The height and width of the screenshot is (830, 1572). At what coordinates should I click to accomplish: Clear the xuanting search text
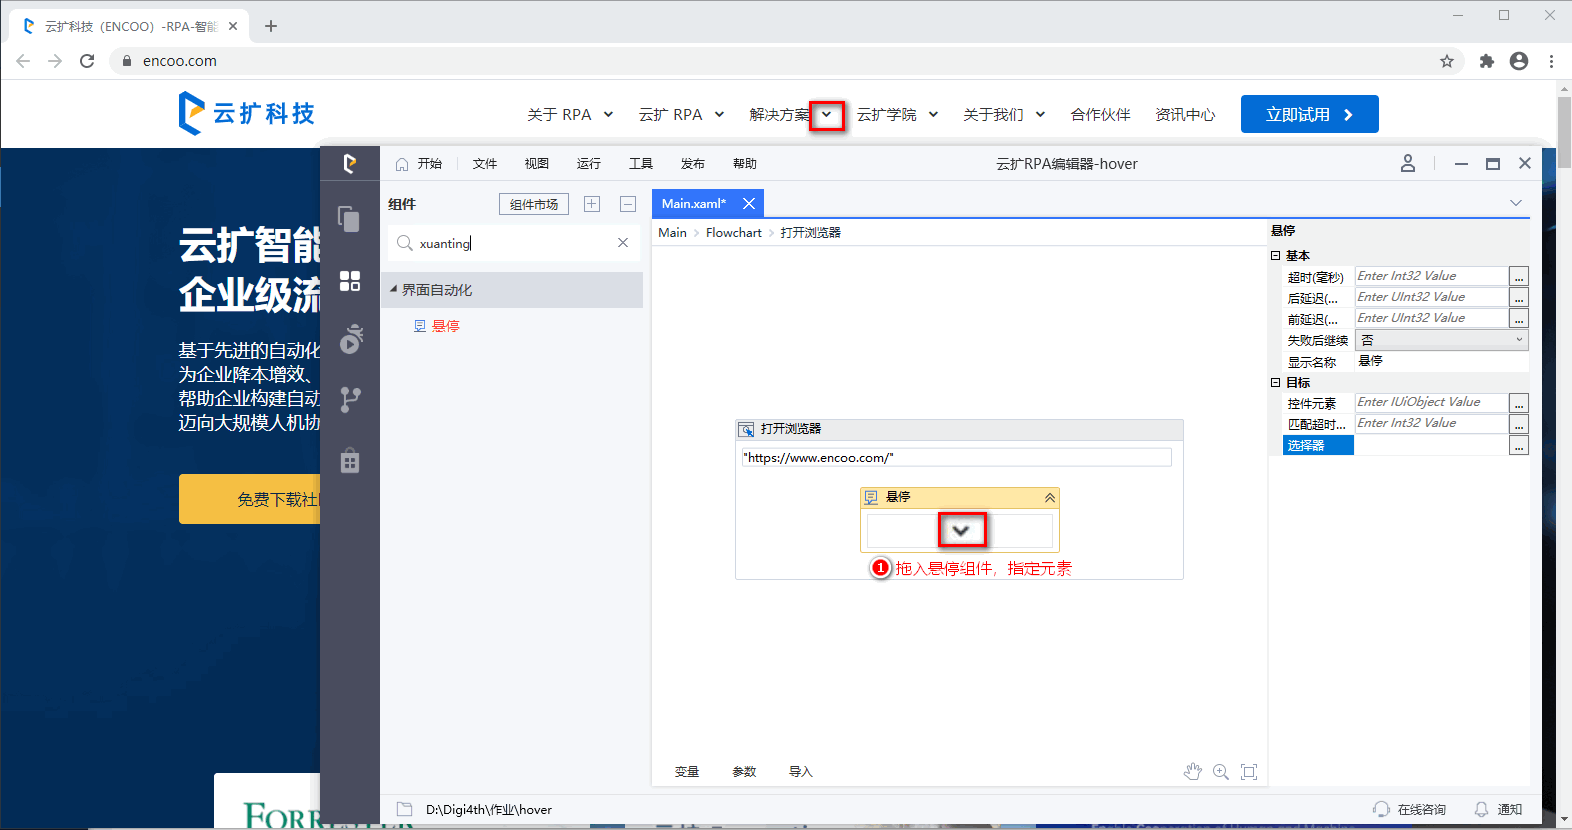click(623, 243)
